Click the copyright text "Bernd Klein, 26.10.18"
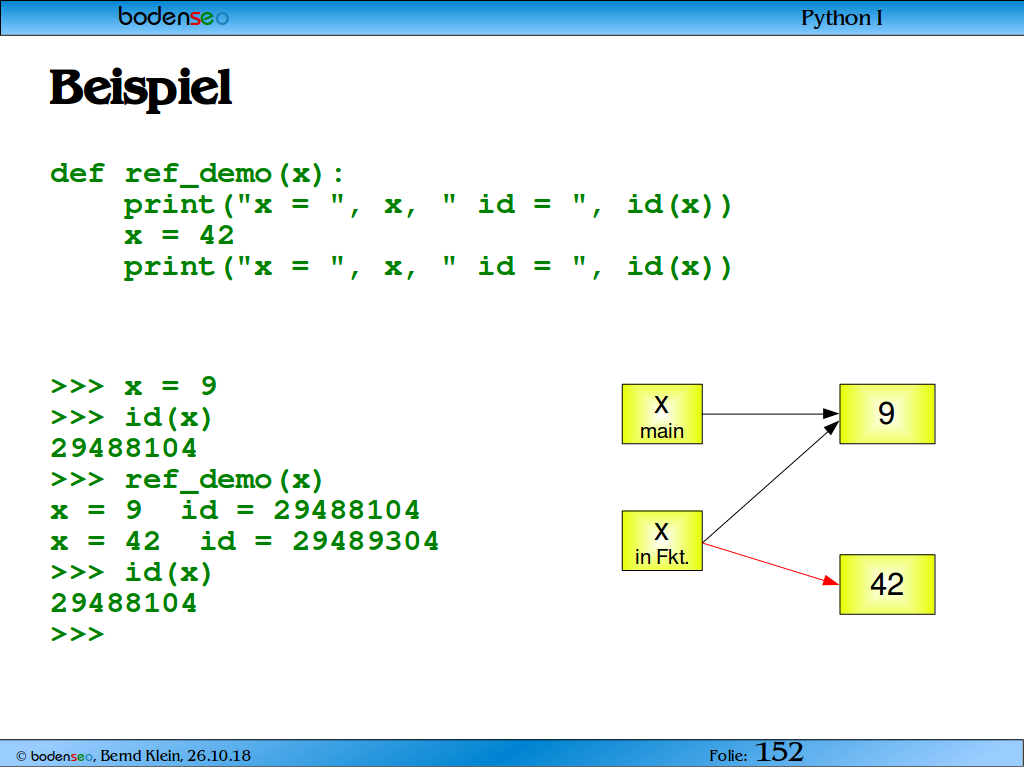 [x=176, y=756]
